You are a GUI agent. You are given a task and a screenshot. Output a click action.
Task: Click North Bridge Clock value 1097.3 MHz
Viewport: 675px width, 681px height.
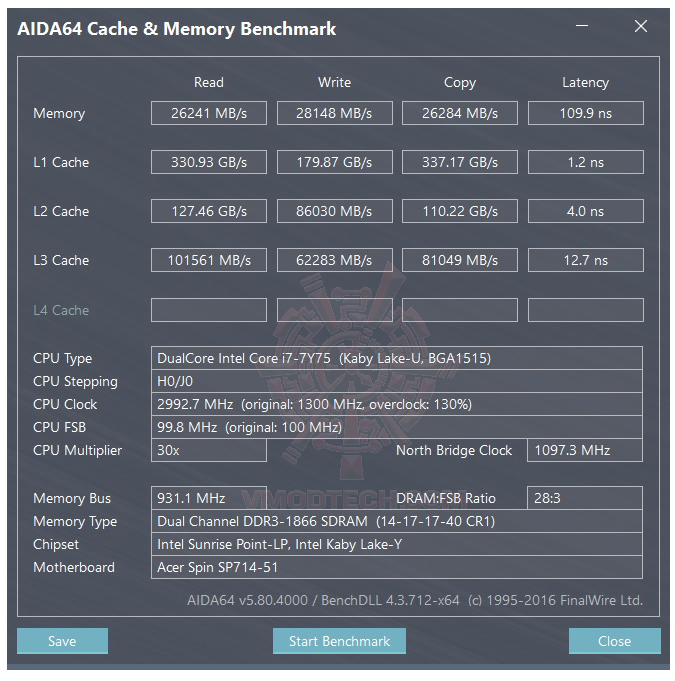coord(585,450)
